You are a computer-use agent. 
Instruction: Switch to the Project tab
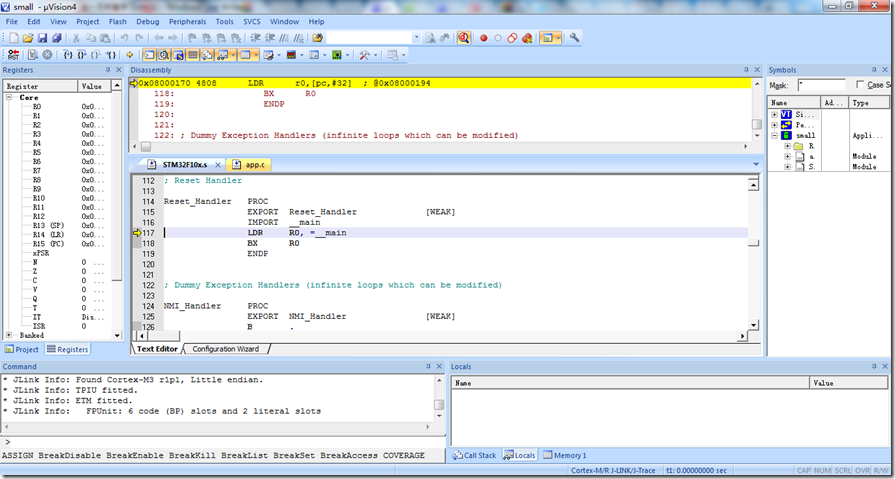(22, 349)
